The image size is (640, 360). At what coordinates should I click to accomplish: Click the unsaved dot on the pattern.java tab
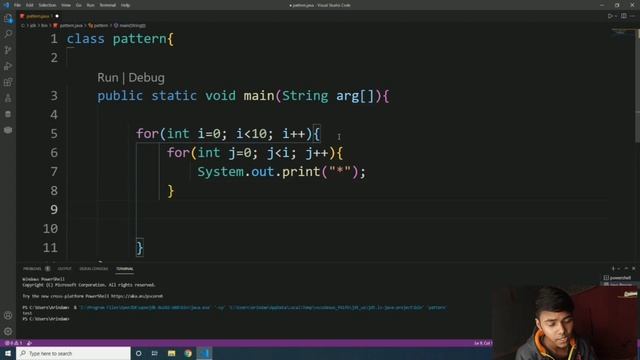tap(57, 16)
